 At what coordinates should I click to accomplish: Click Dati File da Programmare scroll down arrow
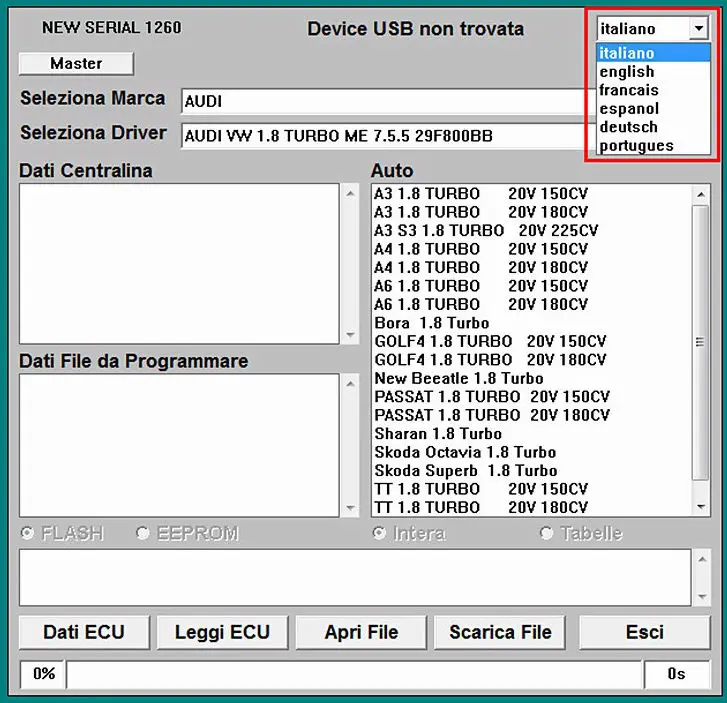(x=350, y=508)
